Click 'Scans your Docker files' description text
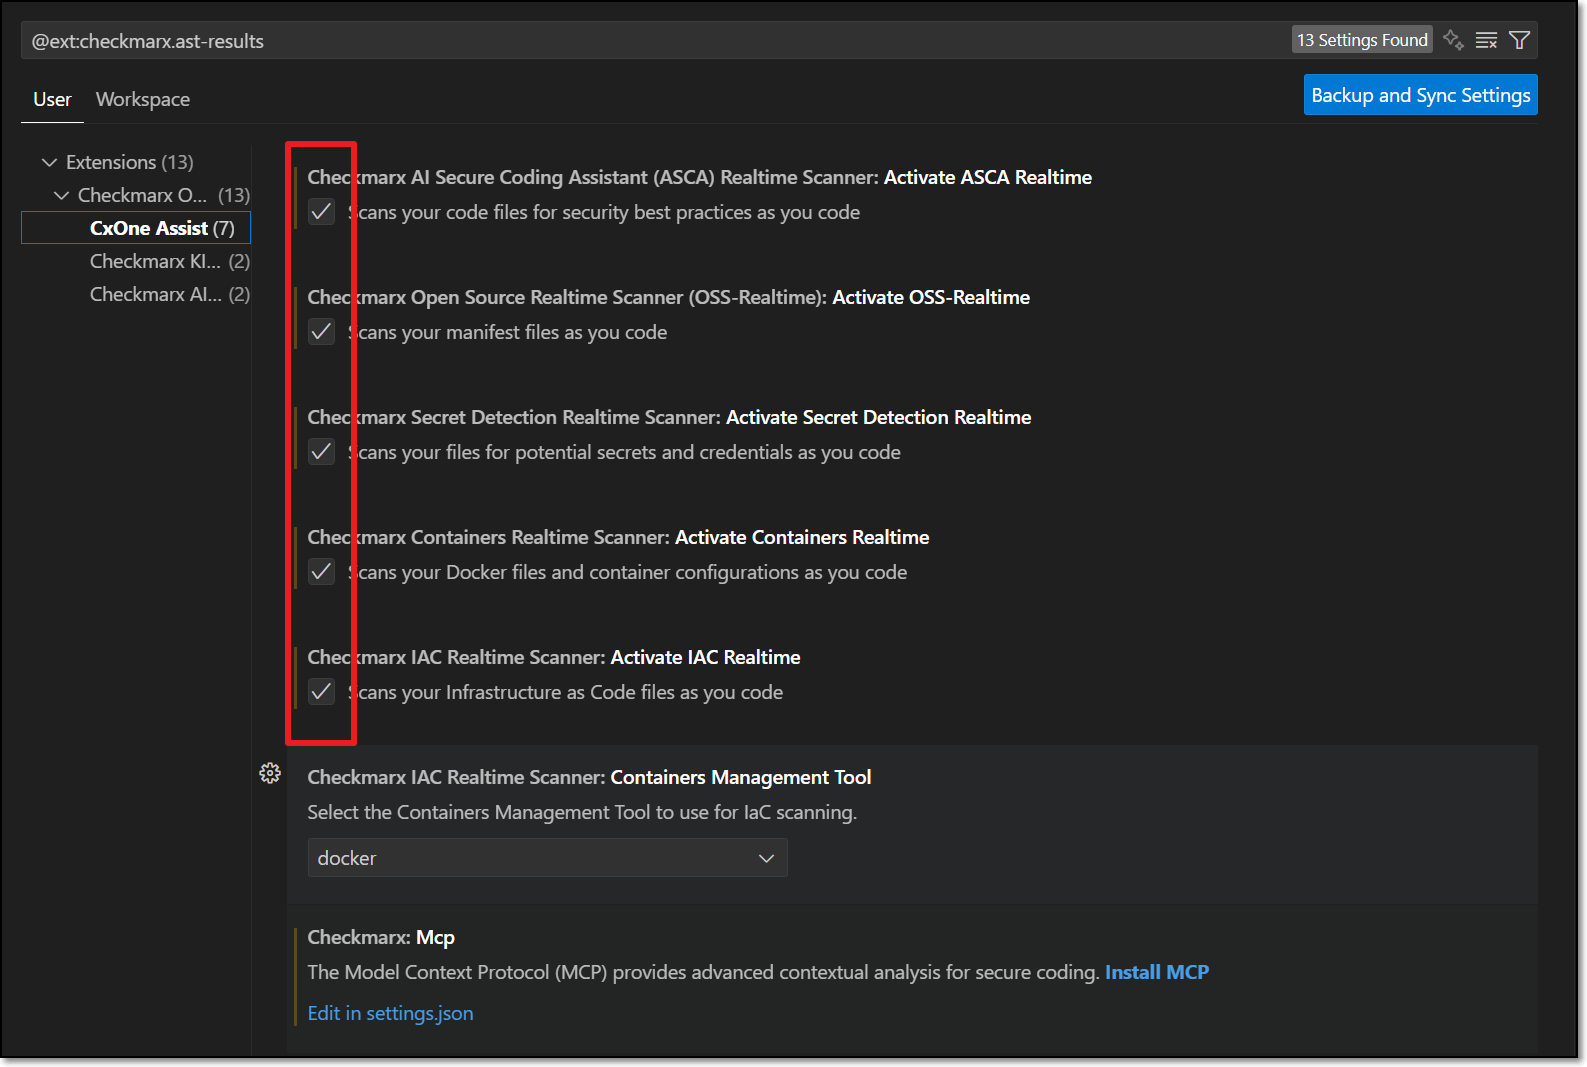This screenshot has width=1587, height=1067. (x=627, y=572)
